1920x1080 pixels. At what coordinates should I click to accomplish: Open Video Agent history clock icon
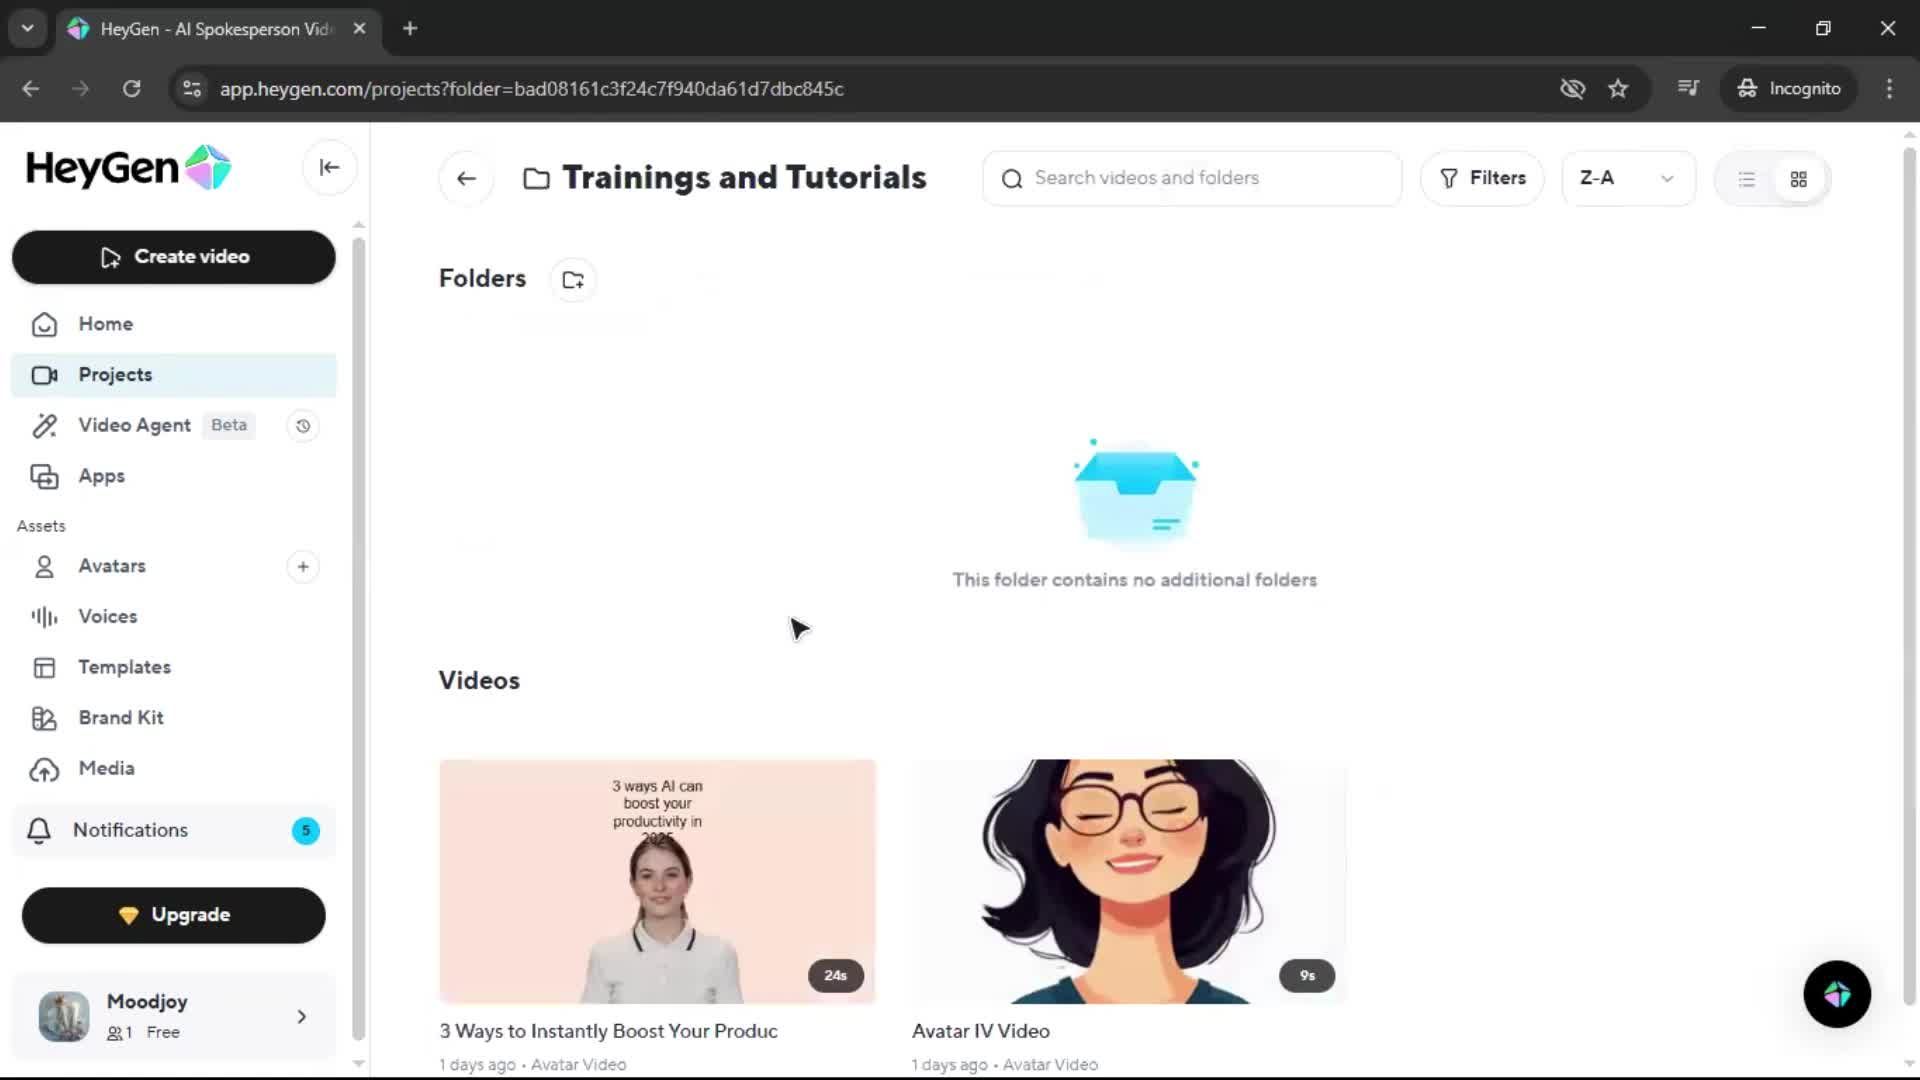pyautogui.click(x=303, y=426)
